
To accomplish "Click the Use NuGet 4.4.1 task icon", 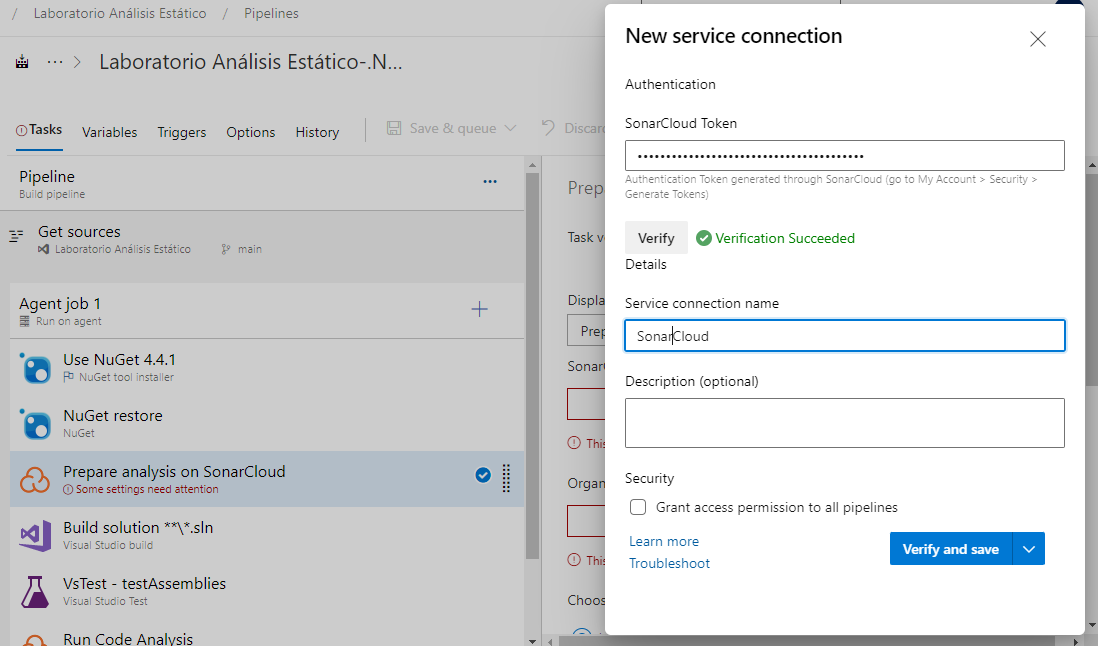I will [36, 368].
